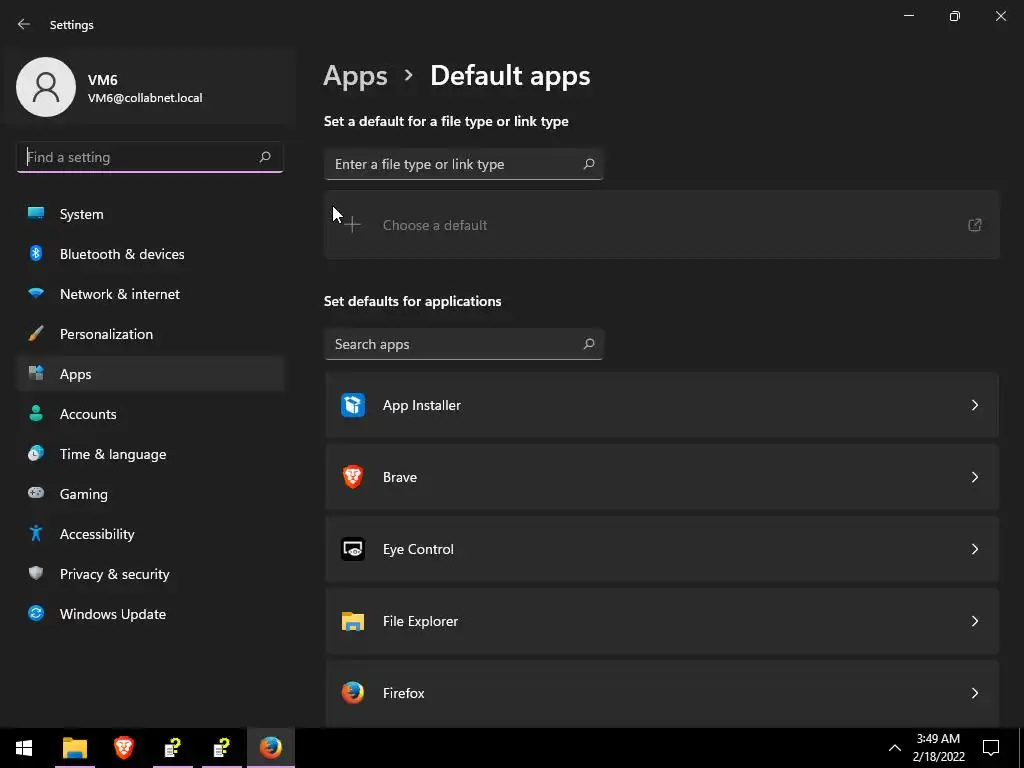1024x768 pixels.
Task: Expand Eye Control defaults chevron
Action: [x=974, y=549]
